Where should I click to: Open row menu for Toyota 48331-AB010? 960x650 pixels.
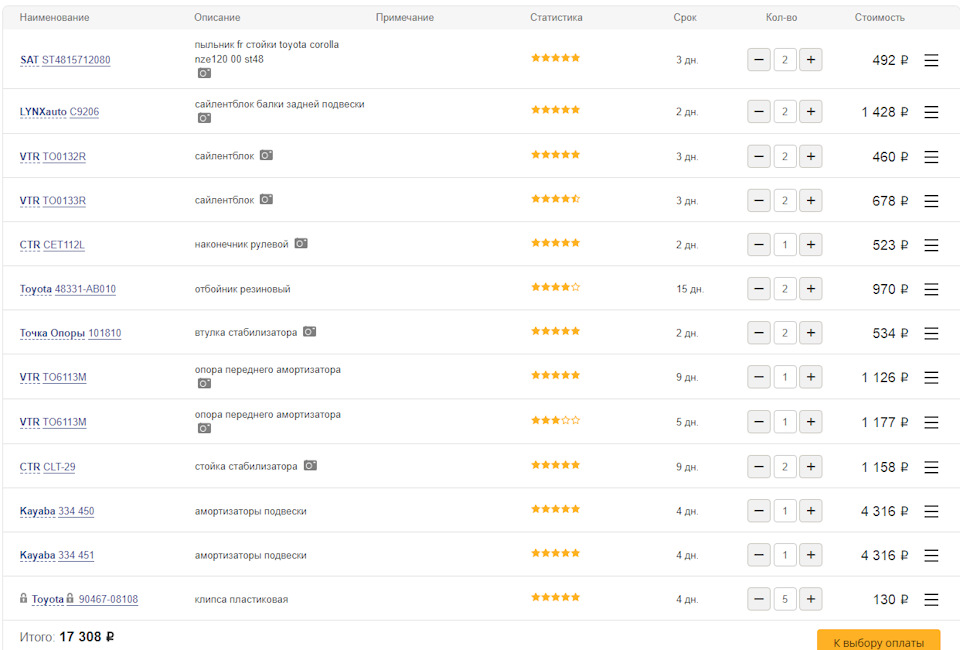coord(931,289)
